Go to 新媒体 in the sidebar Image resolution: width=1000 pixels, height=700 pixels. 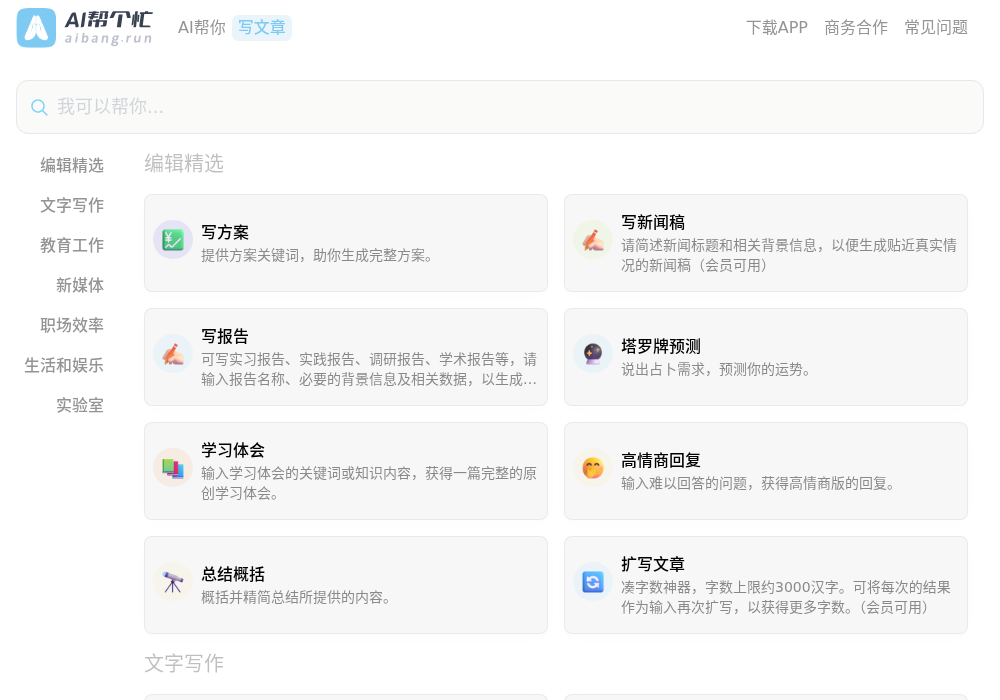(x=80, y=286)
